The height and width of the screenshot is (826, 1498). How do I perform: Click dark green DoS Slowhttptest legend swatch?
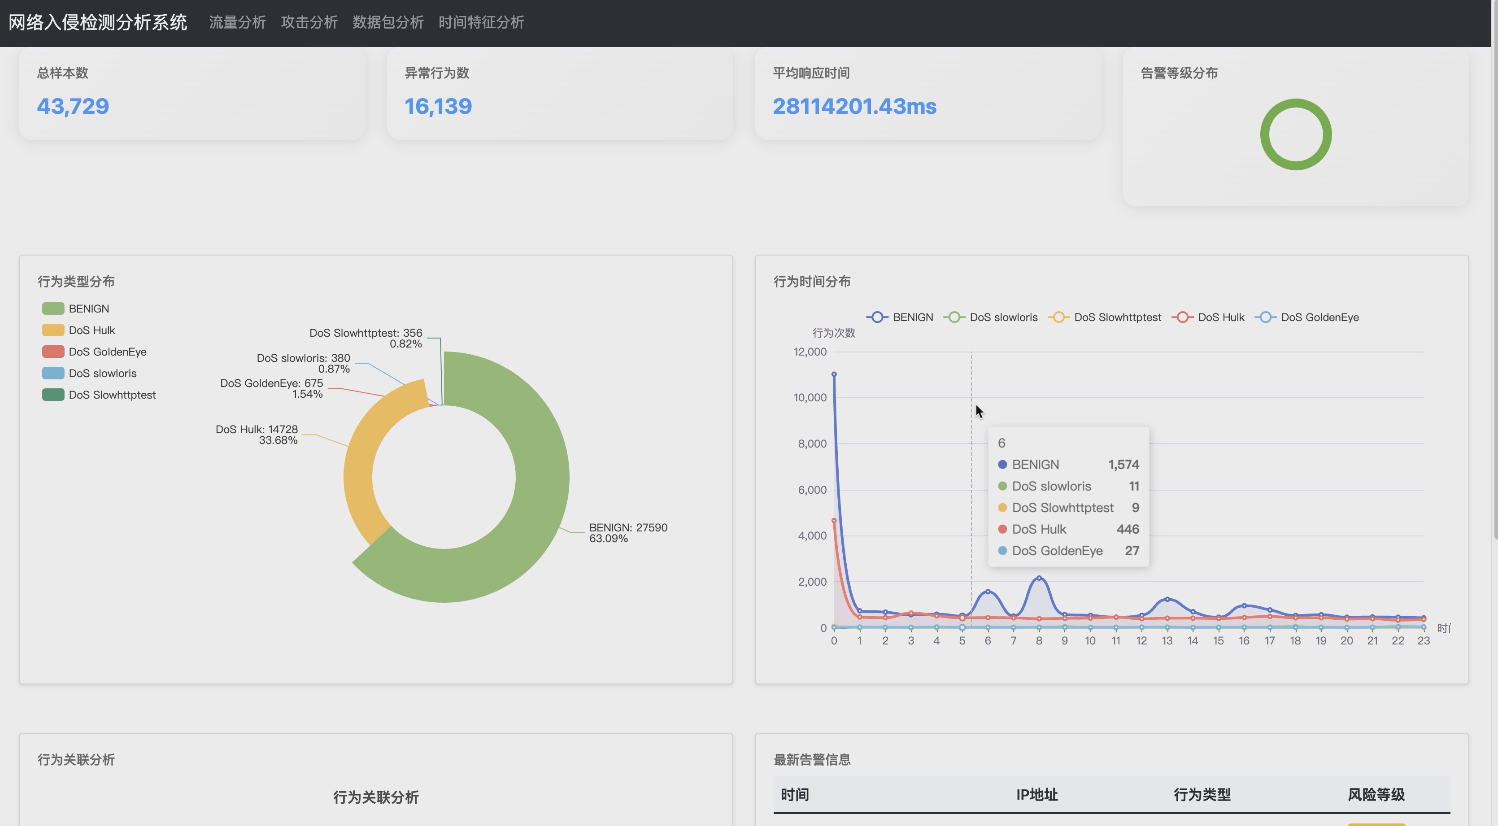click(x=53, y=395)
